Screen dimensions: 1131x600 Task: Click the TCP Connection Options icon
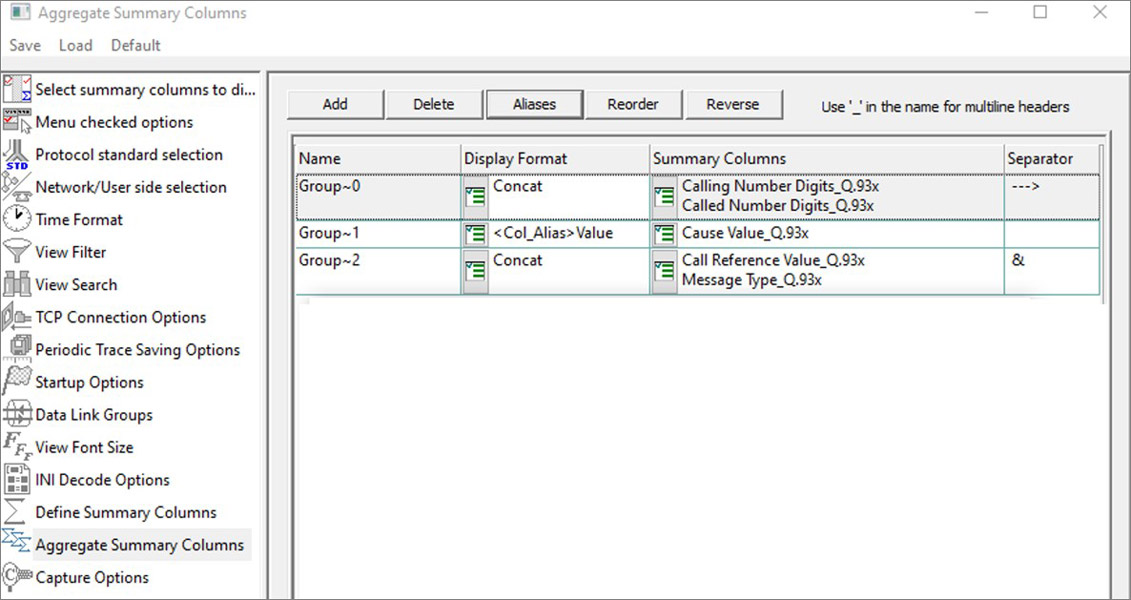coord(17,317)
